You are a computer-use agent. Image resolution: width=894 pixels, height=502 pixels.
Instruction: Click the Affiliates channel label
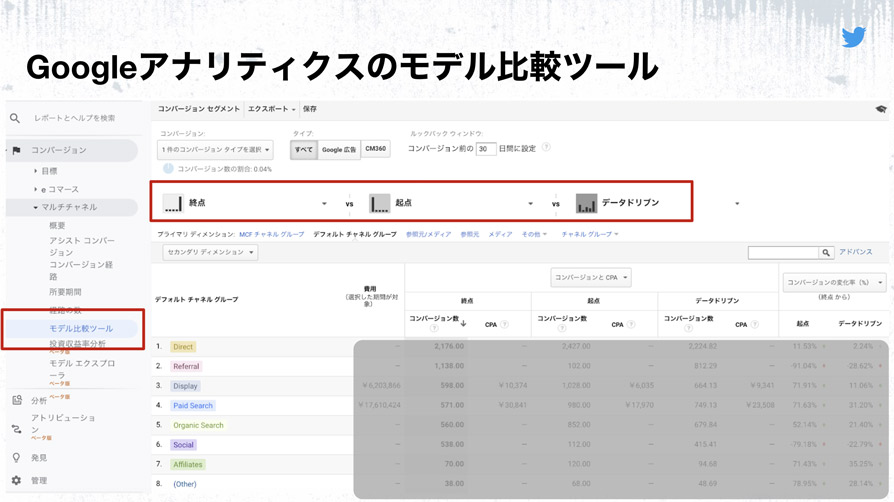[x=188, y=464]
